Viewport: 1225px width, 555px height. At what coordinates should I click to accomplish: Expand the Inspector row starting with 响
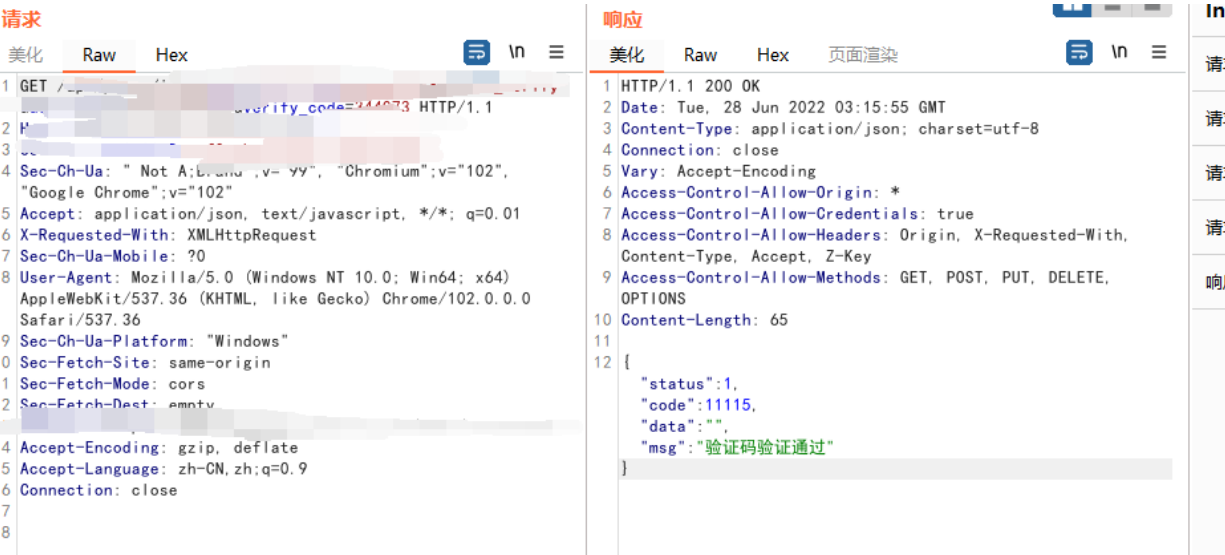pyautogui.click(x=1214, y=283)
